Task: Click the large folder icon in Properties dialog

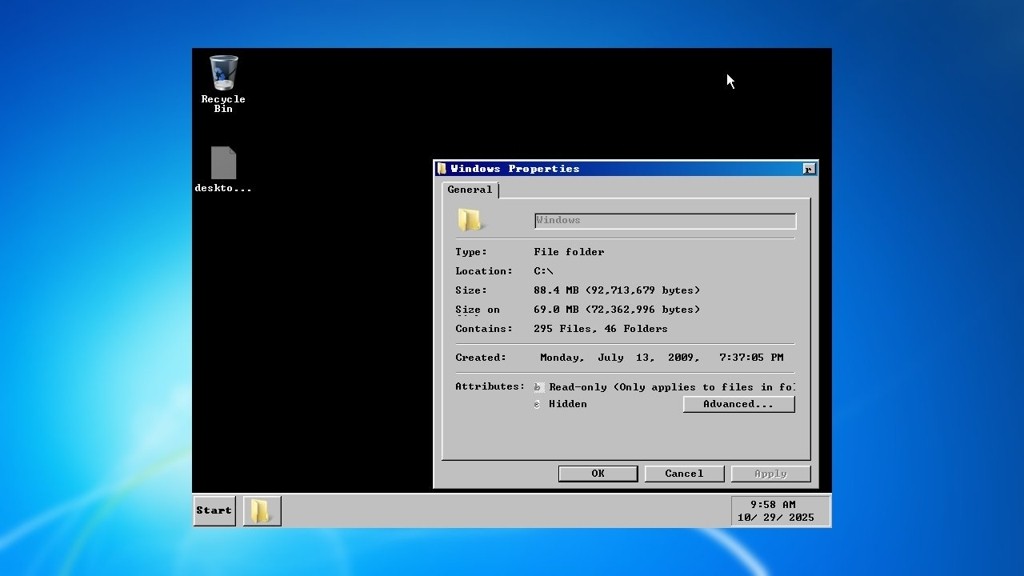Action: [x=469, y=220]
